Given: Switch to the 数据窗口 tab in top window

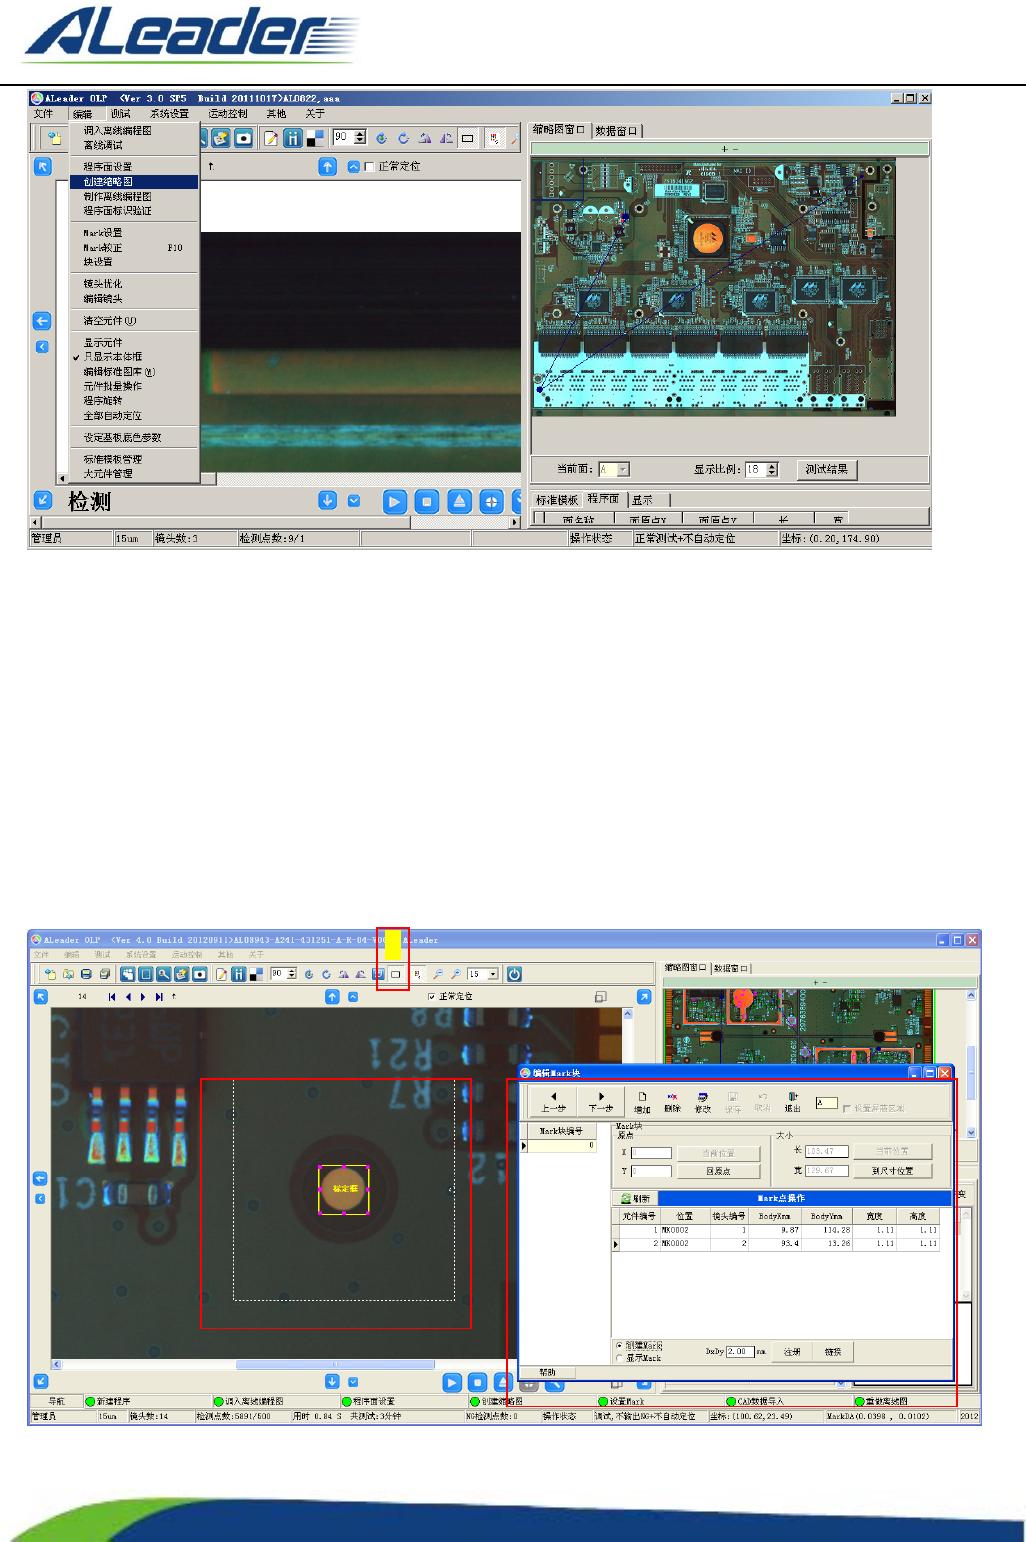Looking at the screenshot, I should click(x=617, y=131).
